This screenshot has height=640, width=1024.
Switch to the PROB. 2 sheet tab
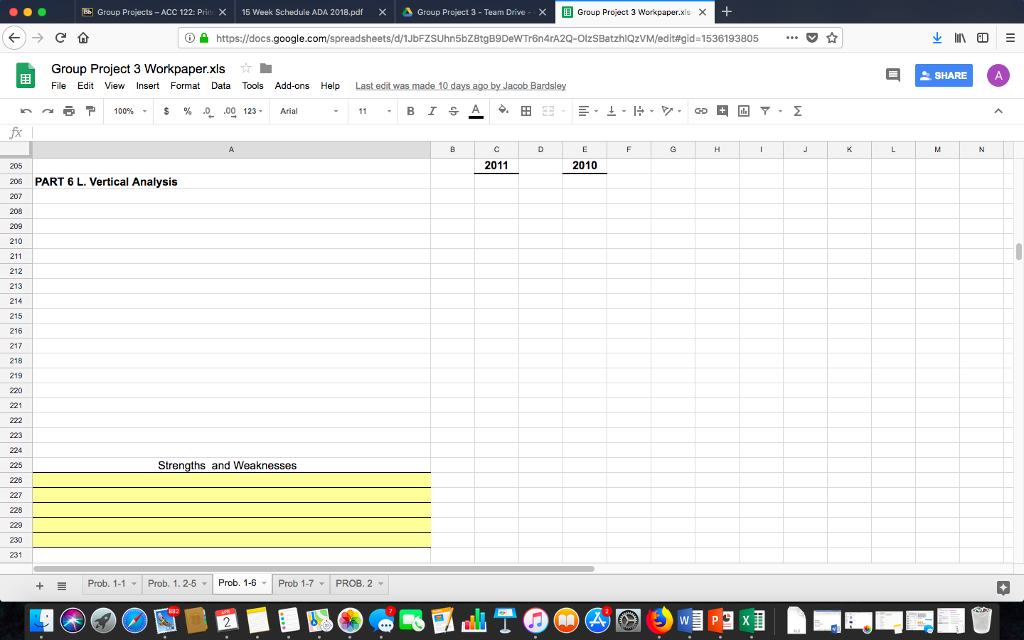point(355,583)
